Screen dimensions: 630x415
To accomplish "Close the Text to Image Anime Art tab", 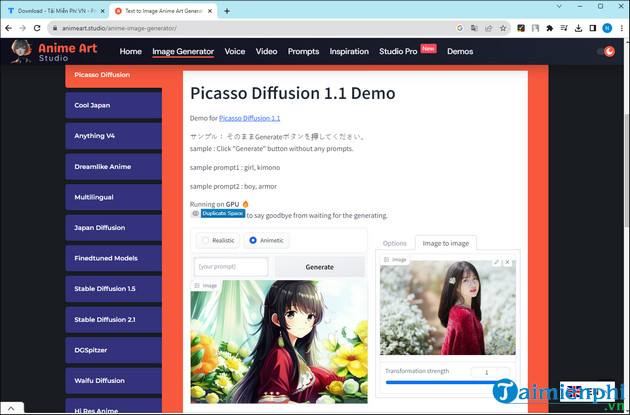I will [210, 11].
